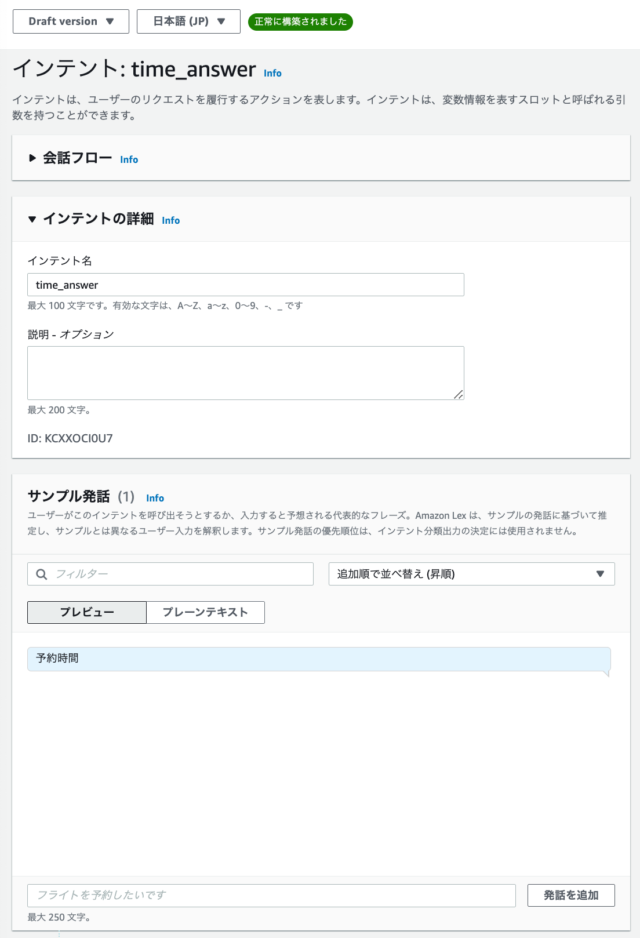Viewport: 640px width, 938px height.
Task: Click Info link beside サンプル発話
Action: click(x=155, y=498)
